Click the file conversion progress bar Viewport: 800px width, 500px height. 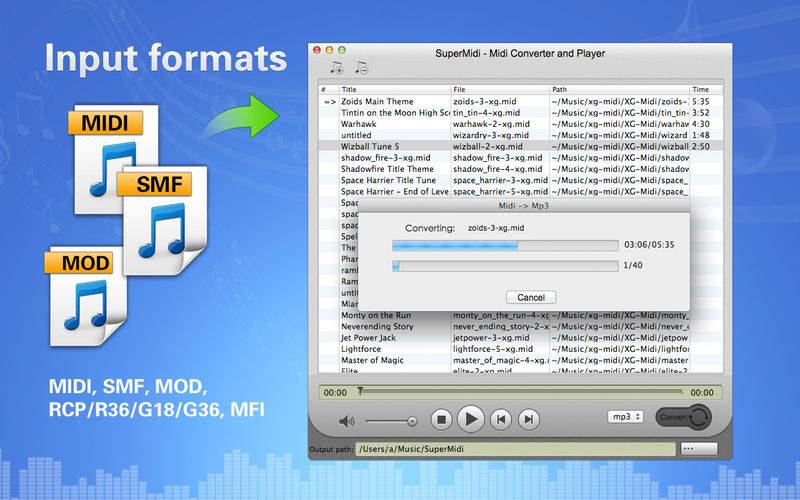(505, 245)
